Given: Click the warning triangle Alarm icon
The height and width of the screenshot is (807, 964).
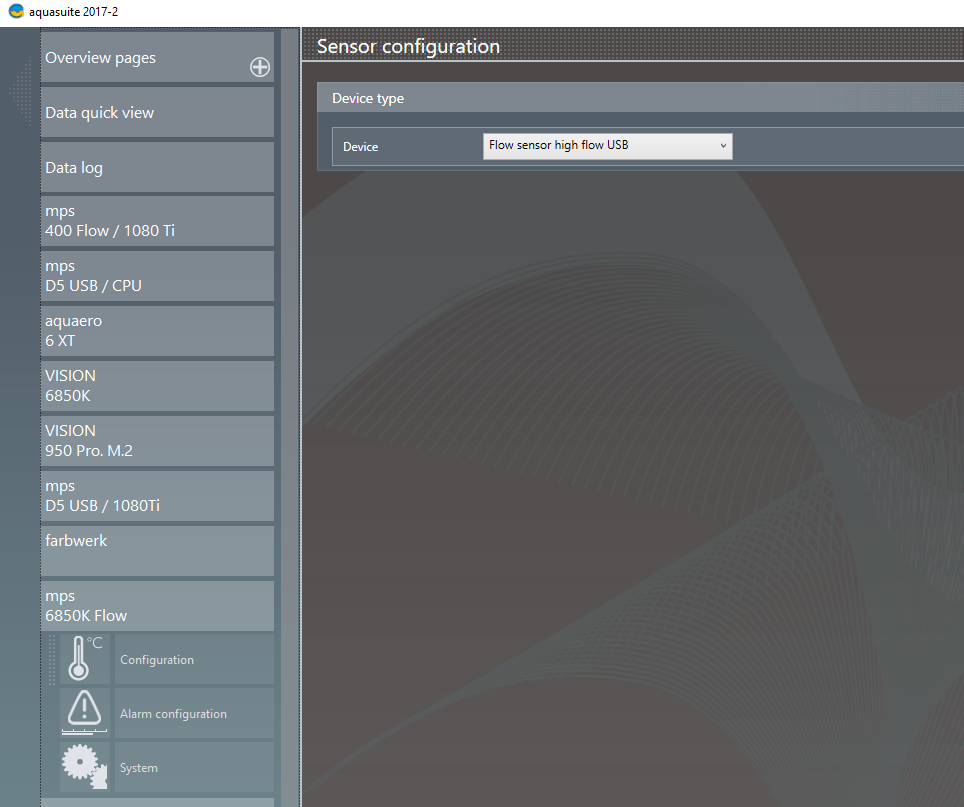Looking at the screenshot, I should coord(85,713).
